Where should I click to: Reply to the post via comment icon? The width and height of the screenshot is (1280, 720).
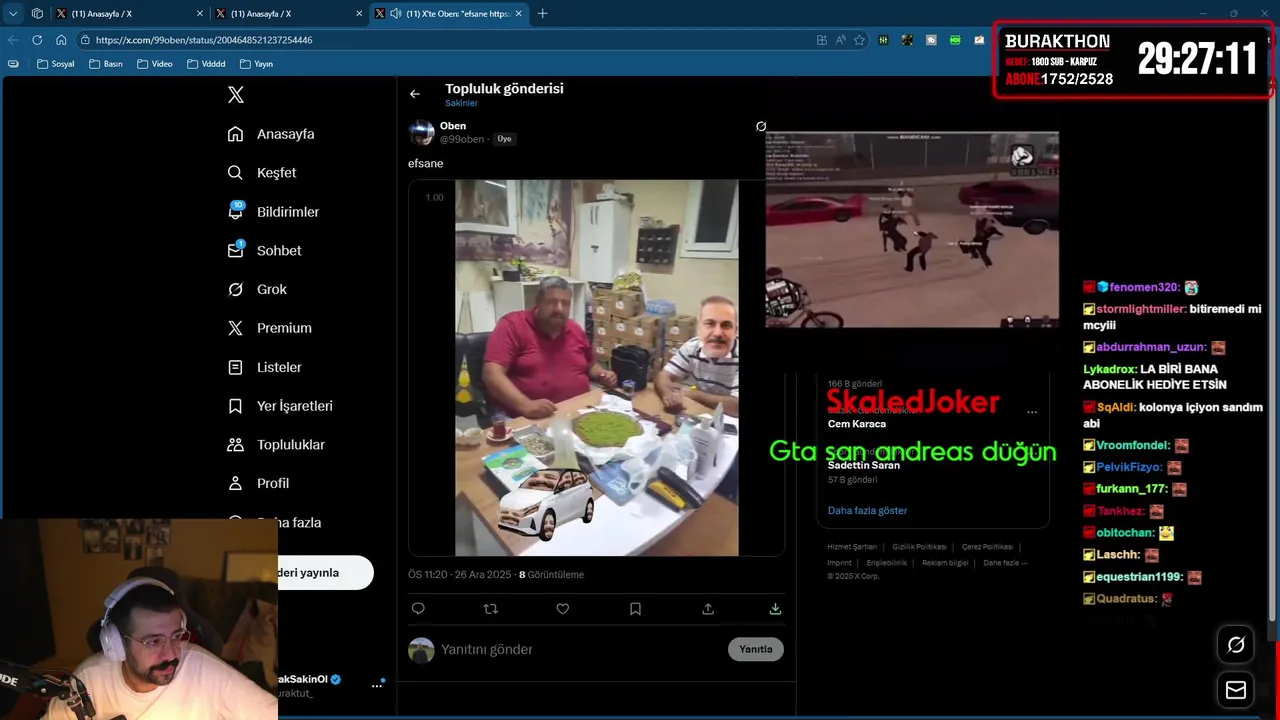[418, 608]
